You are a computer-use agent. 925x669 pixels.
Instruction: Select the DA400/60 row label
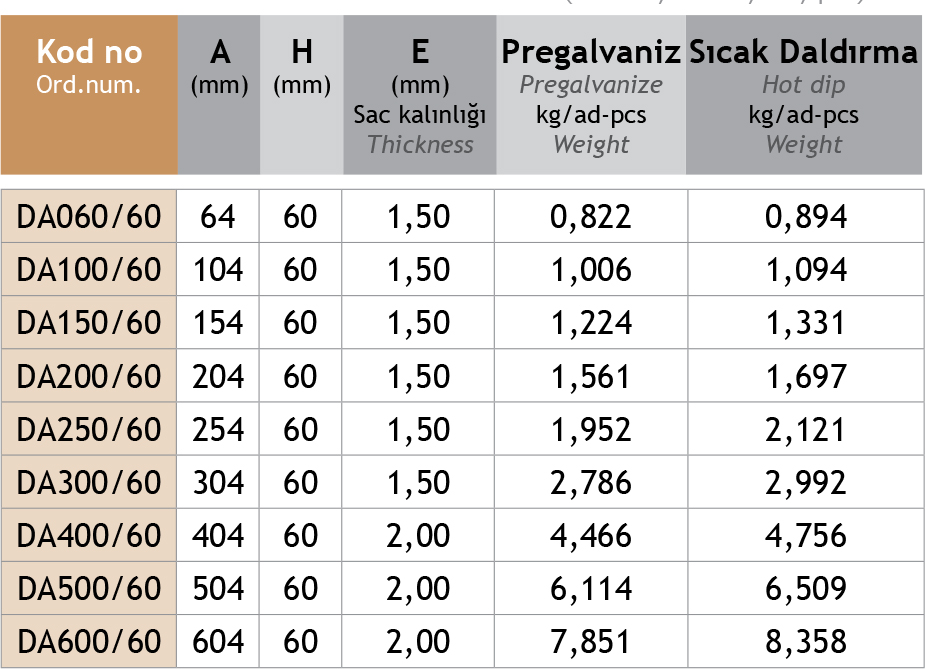tap(89, 536)
